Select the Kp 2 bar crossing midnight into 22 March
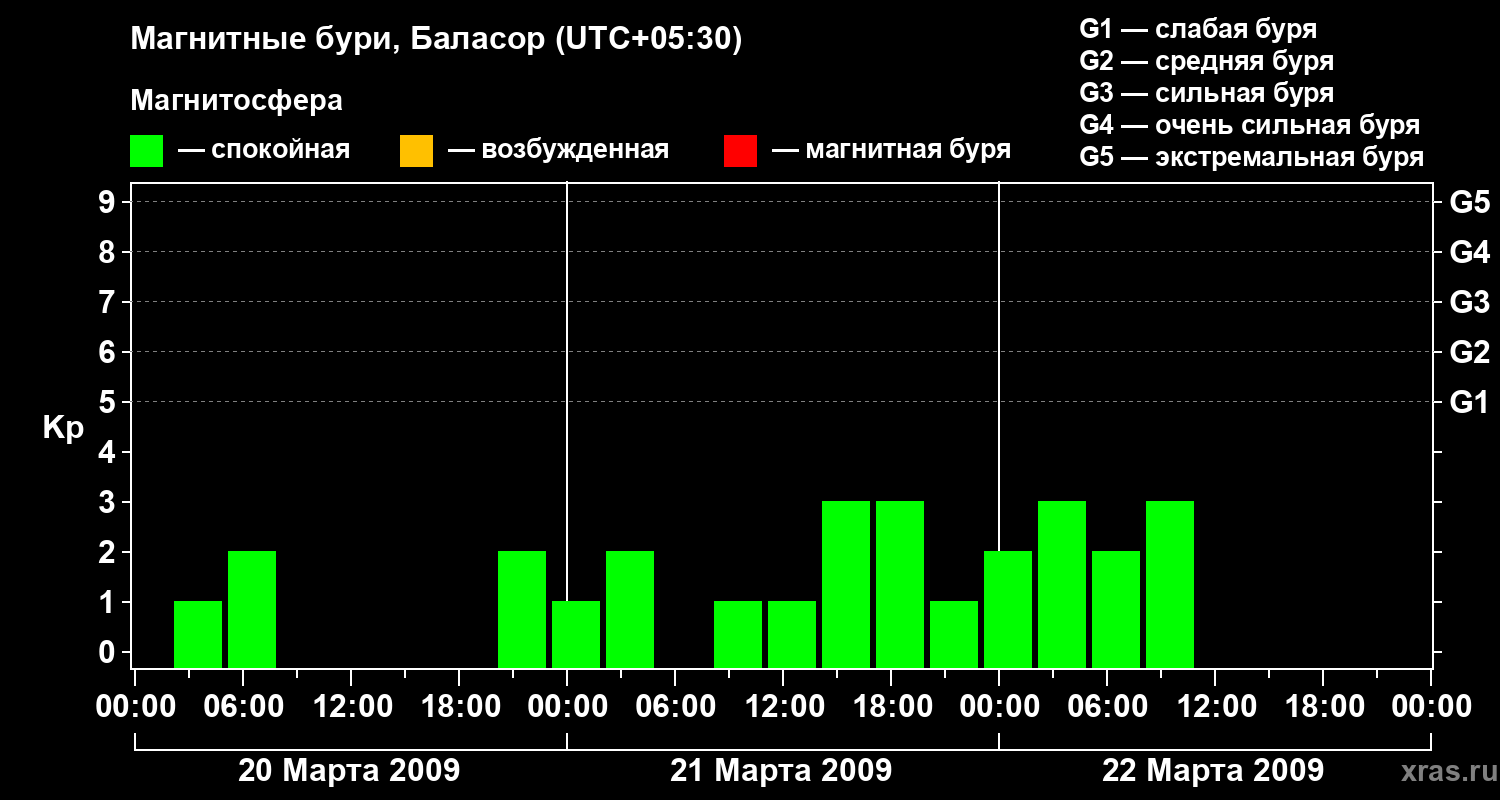Screen dimensions: 1500x800 pos(1008,609)
